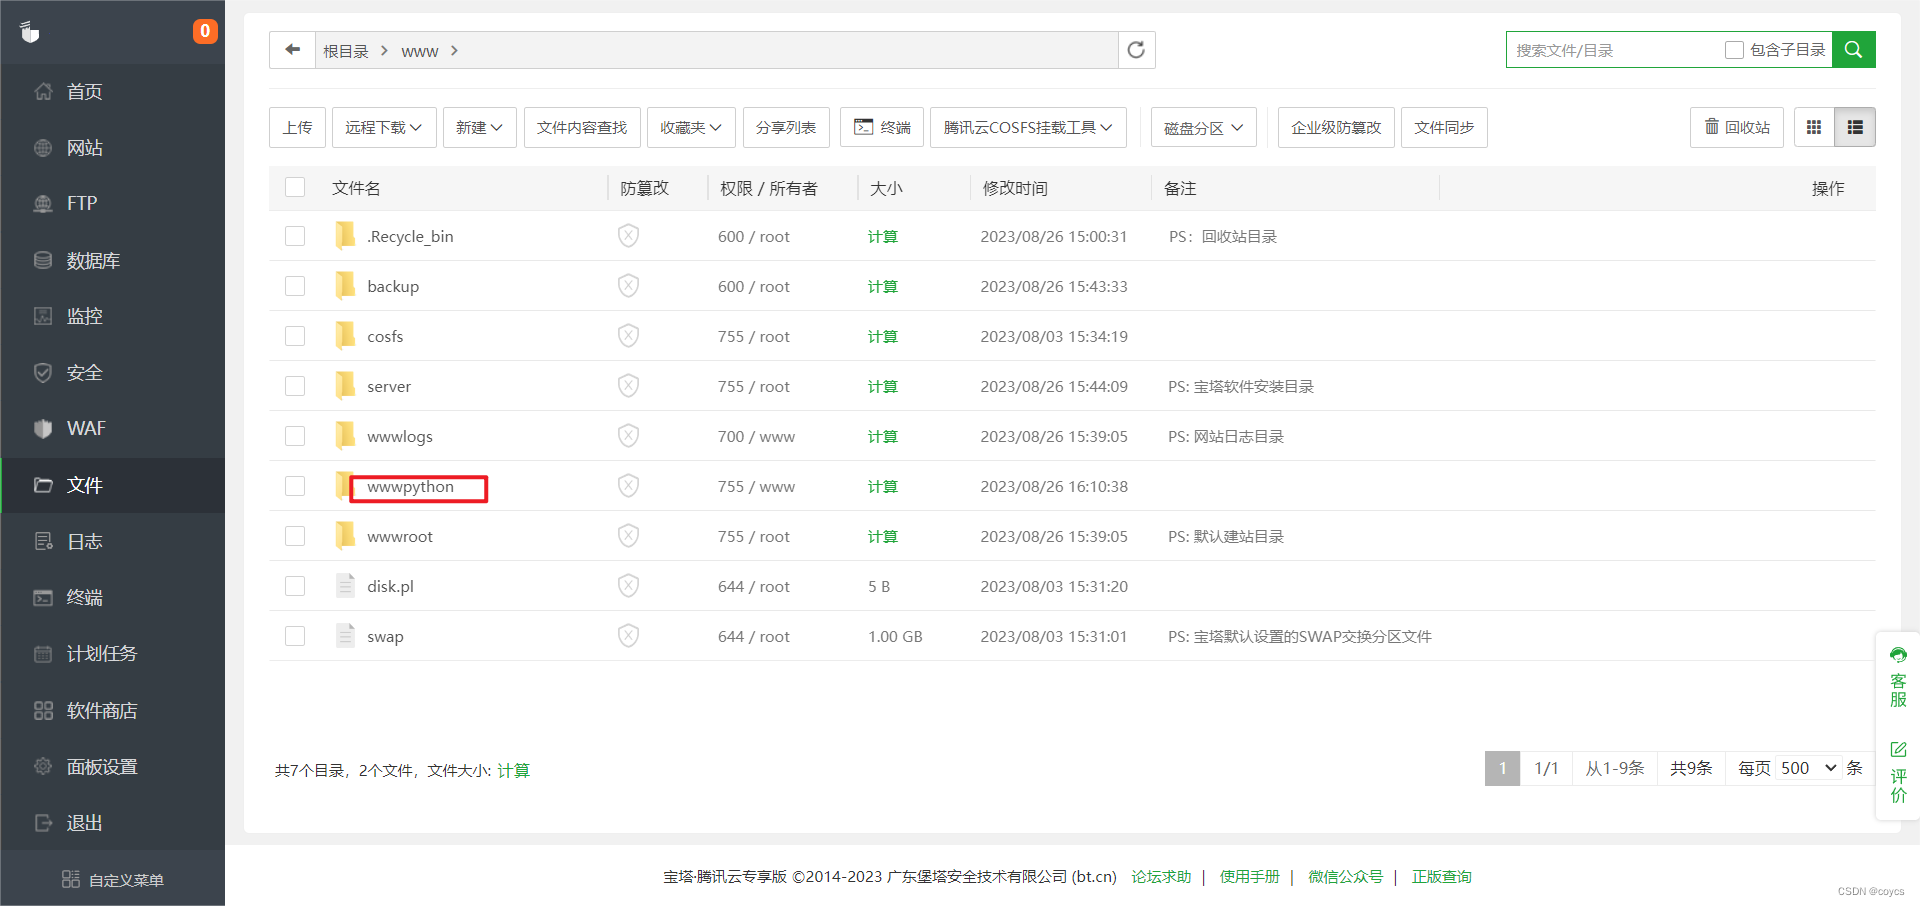
Task: Expand 腾讯云COSFS挂载工具 dropdown
Action: click(x=1028, y=127)
